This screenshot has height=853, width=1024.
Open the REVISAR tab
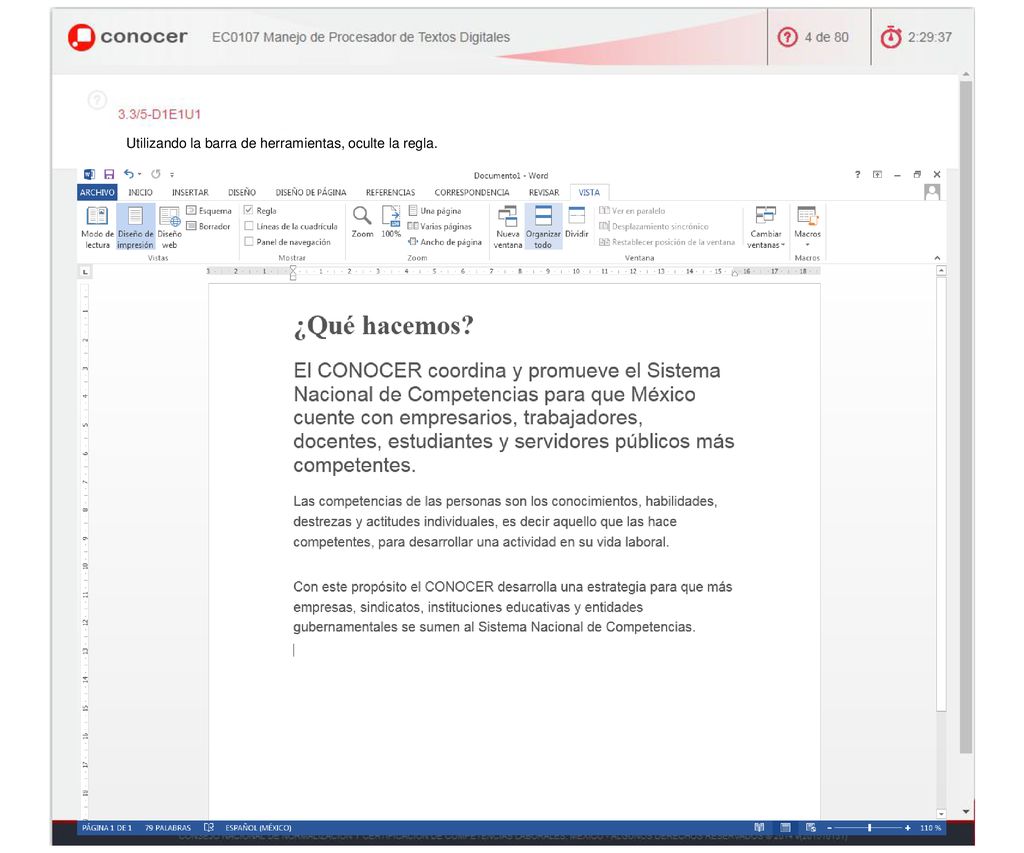[544, 192]
